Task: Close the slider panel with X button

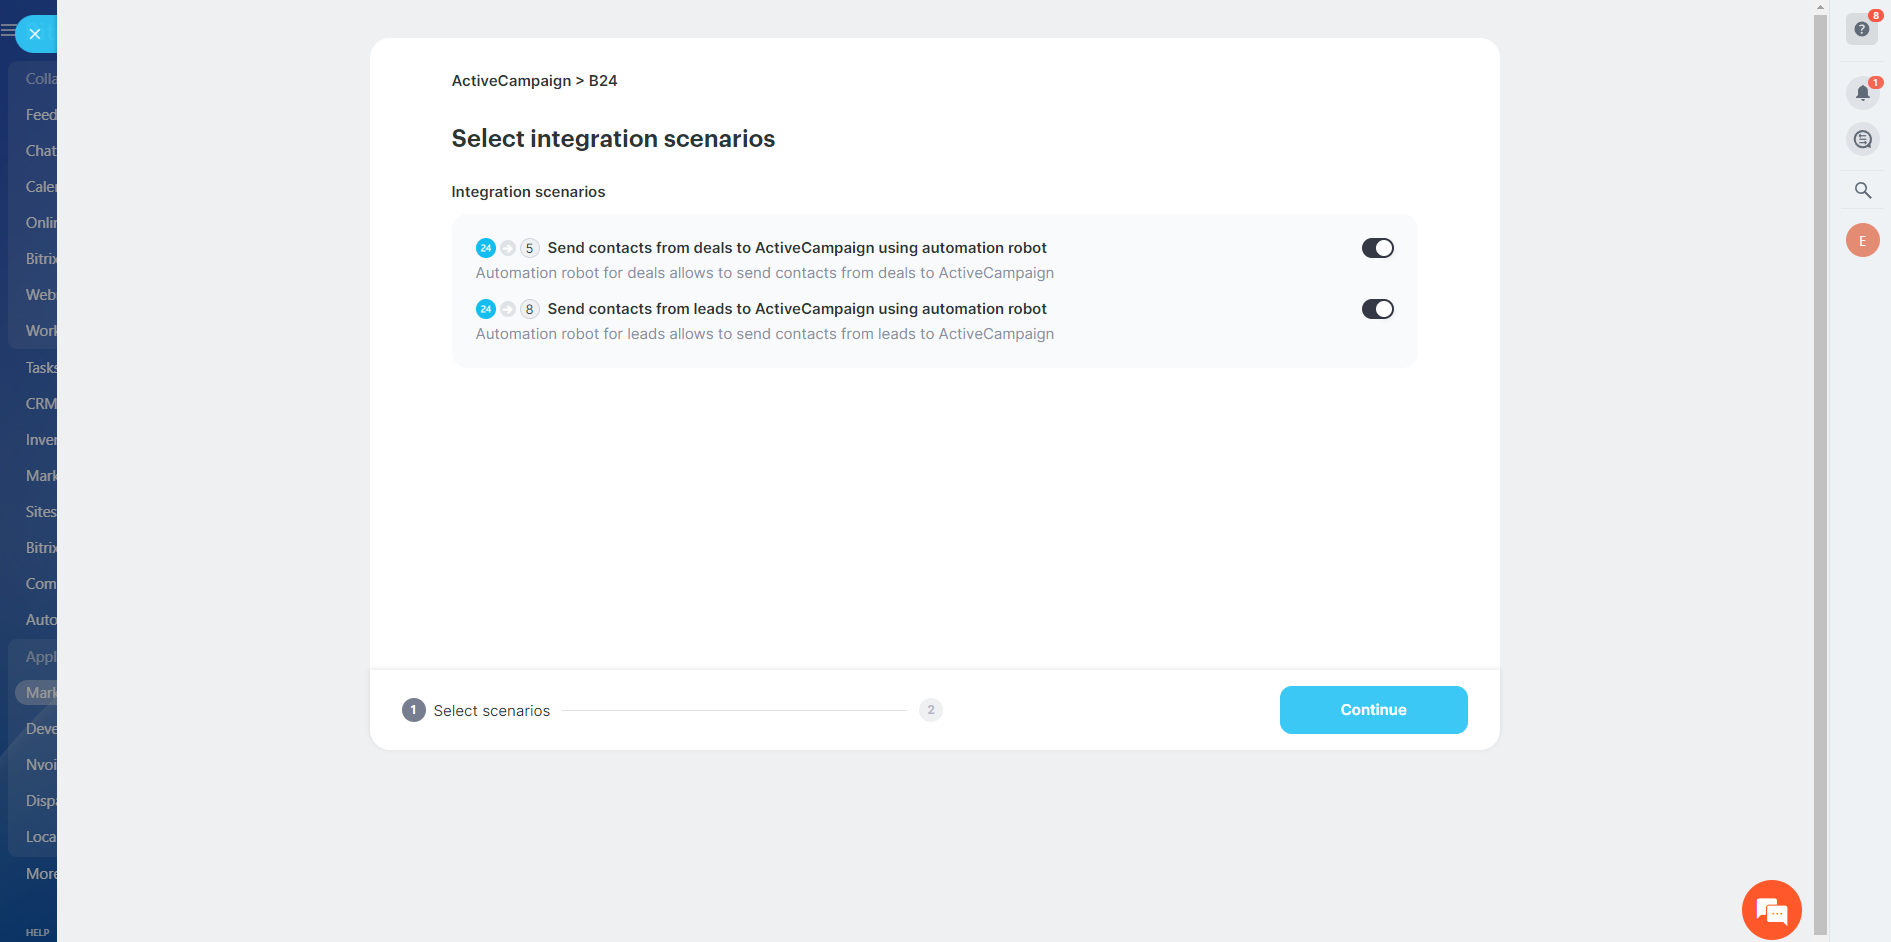Action: (x=35, y=34)
